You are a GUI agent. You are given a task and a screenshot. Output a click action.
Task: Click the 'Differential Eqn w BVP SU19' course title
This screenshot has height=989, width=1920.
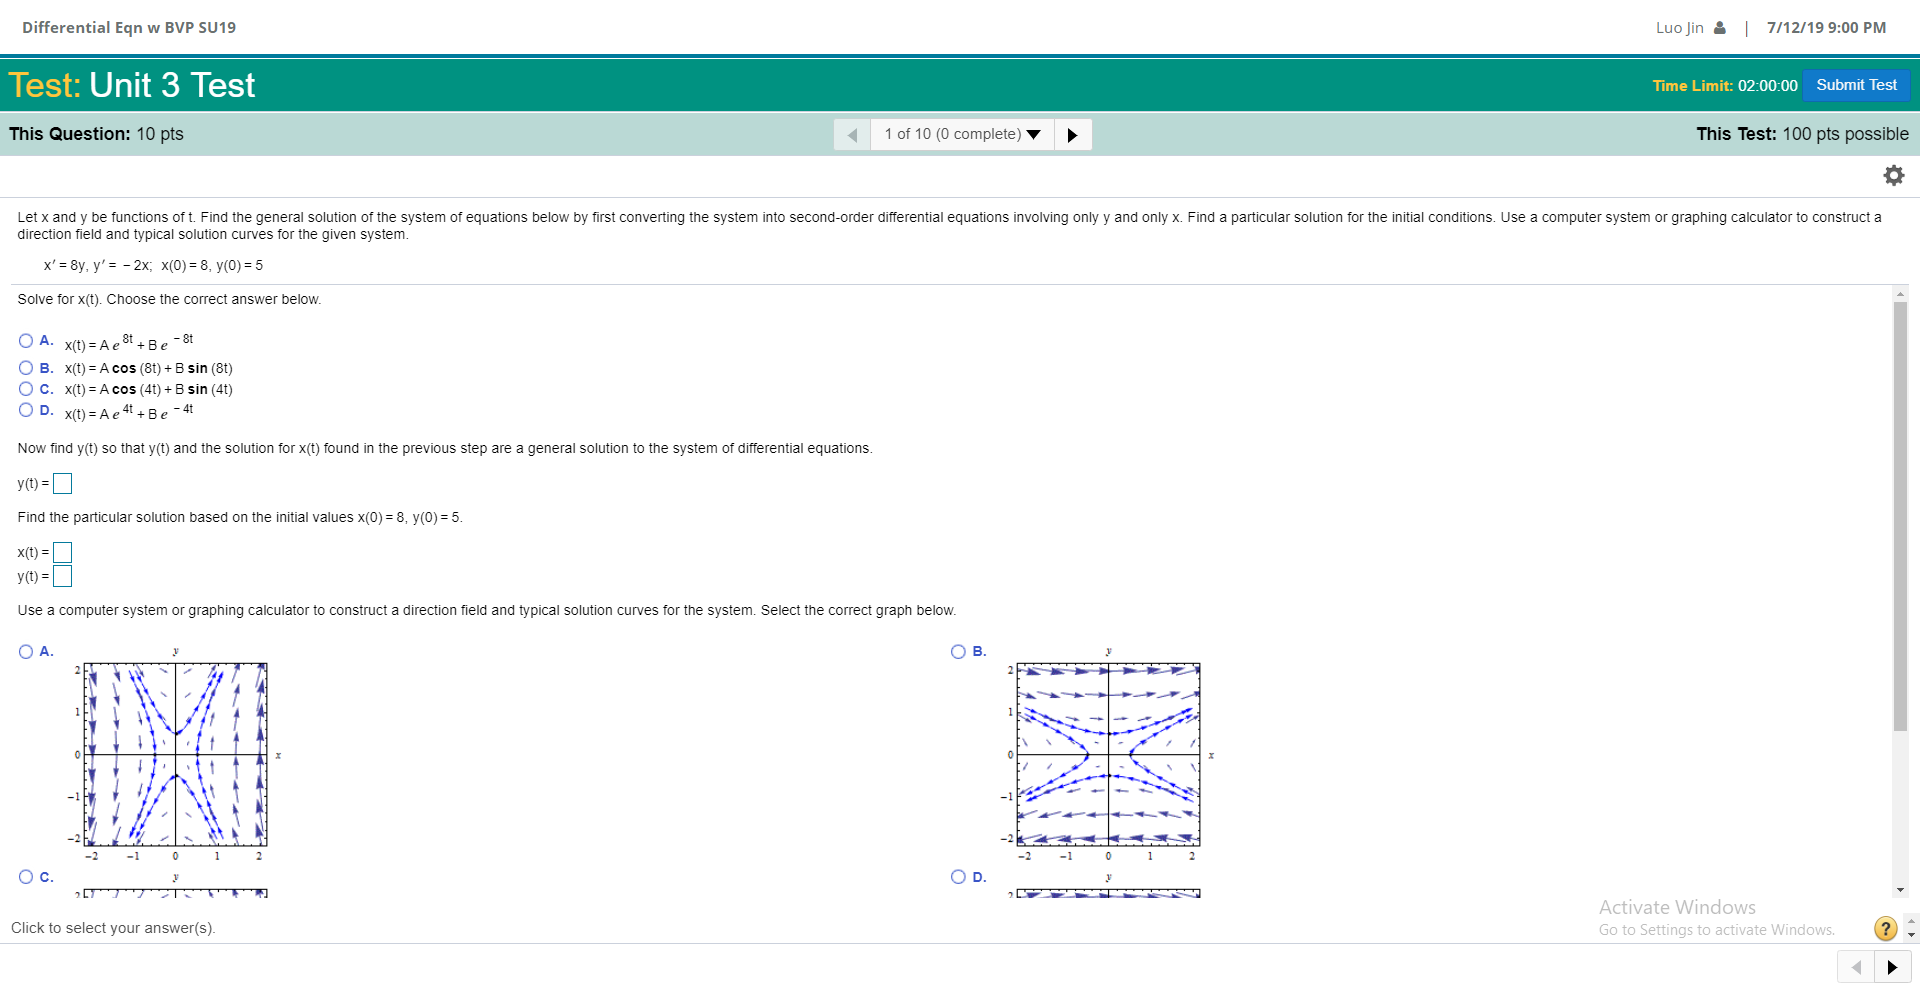coord(129,28)
